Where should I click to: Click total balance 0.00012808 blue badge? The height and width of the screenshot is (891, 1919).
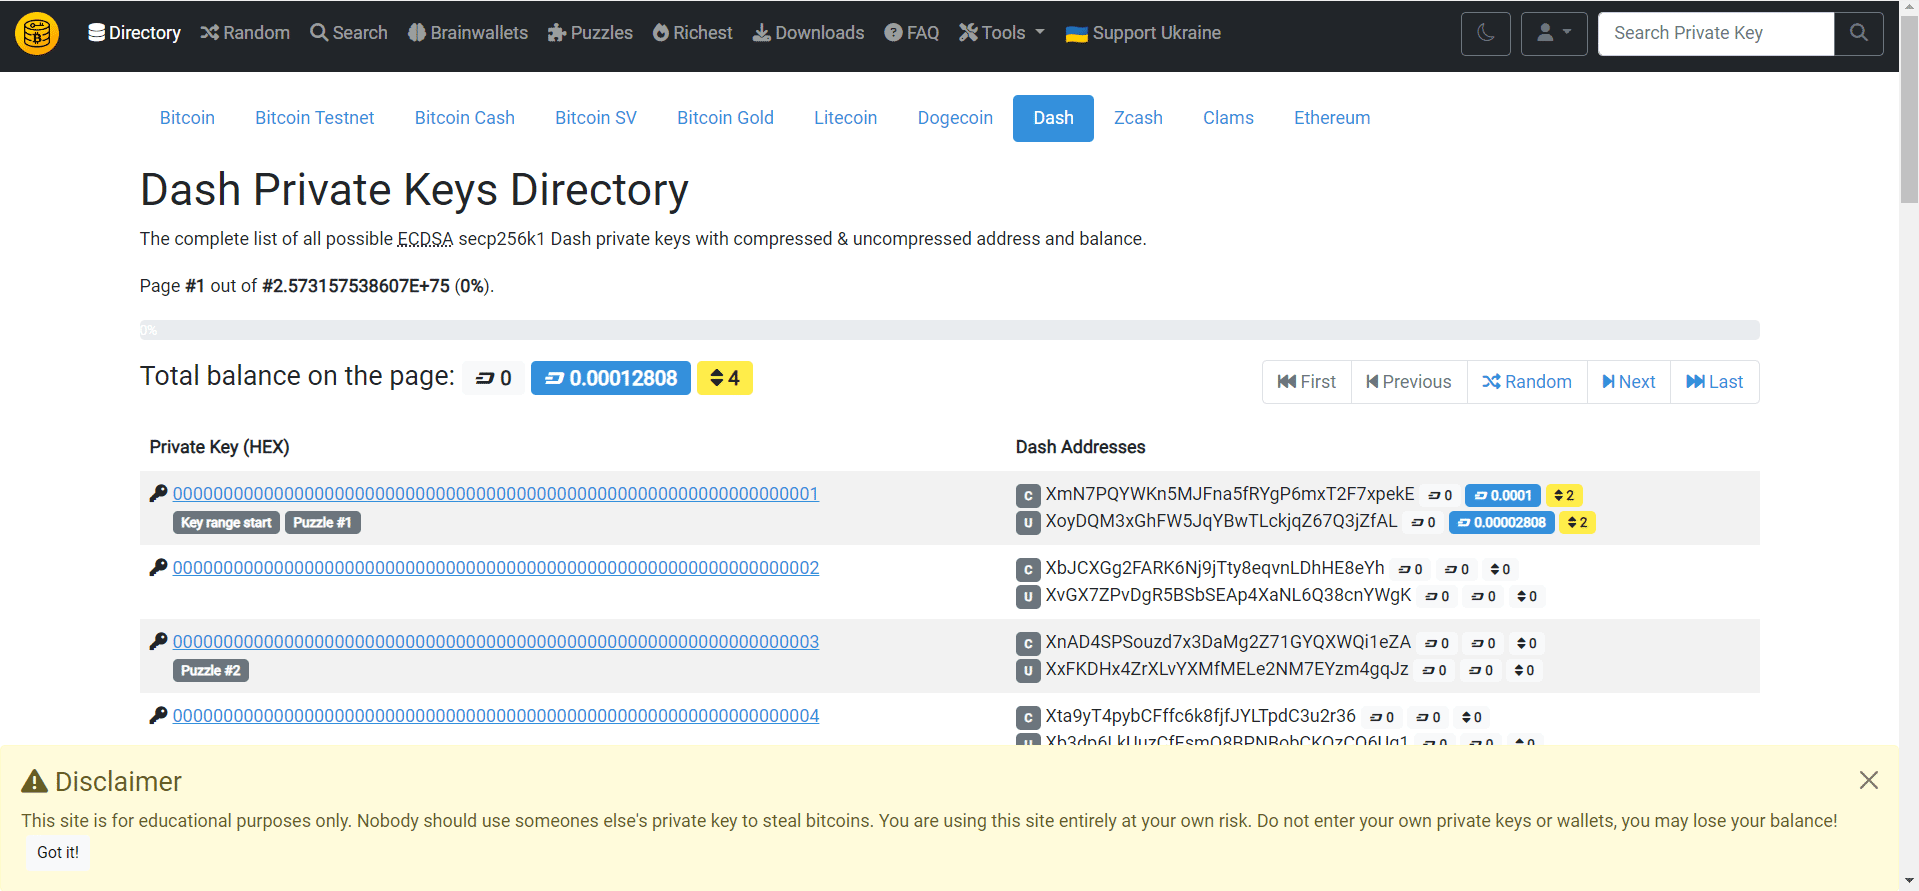(x=610, y=378)
